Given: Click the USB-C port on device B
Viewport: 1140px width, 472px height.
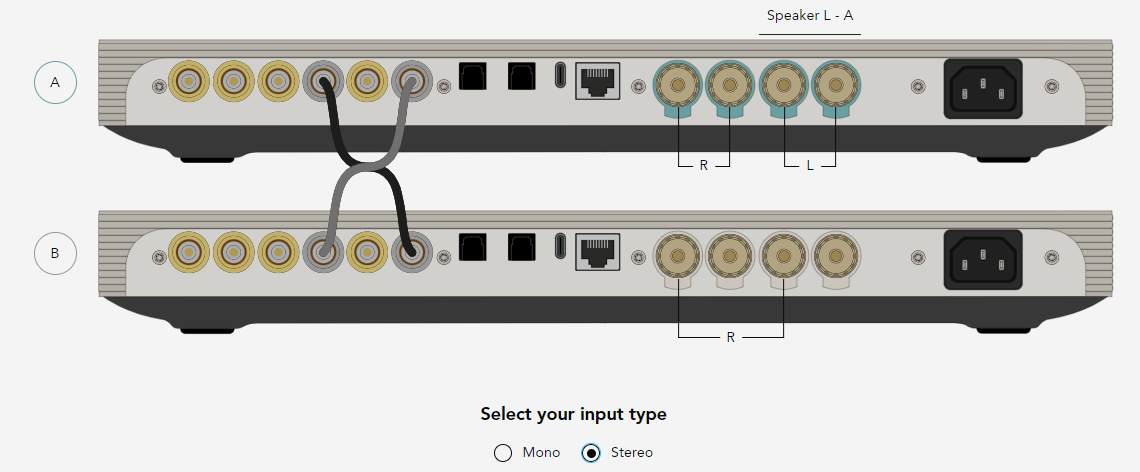Looking at the screenshot, I should [561, 247].
